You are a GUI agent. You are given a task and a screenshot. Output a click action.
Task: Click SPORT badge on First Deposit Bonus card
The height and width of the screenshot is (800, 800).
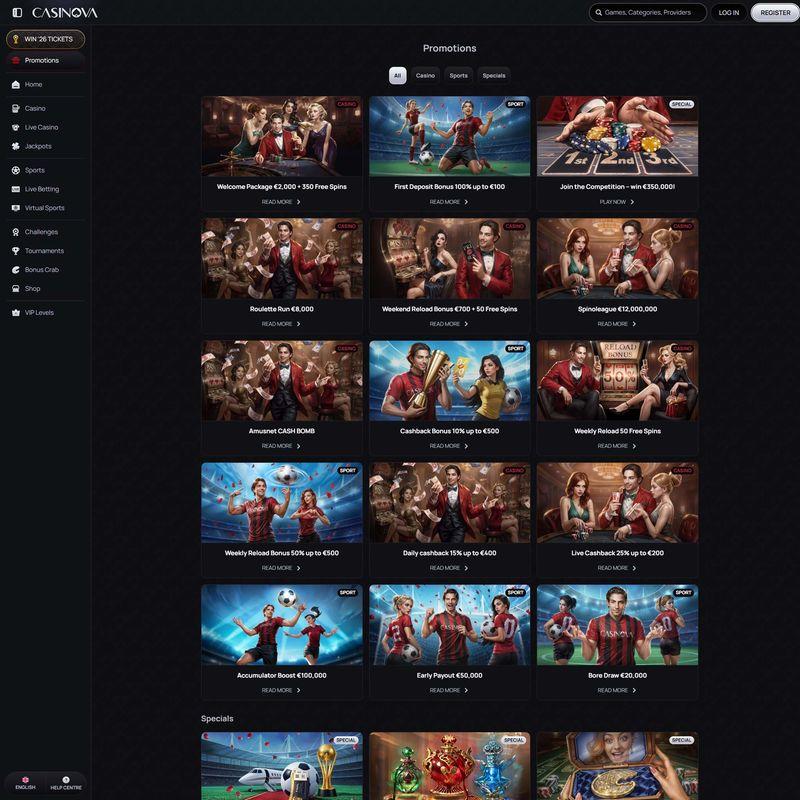point(515,104)
